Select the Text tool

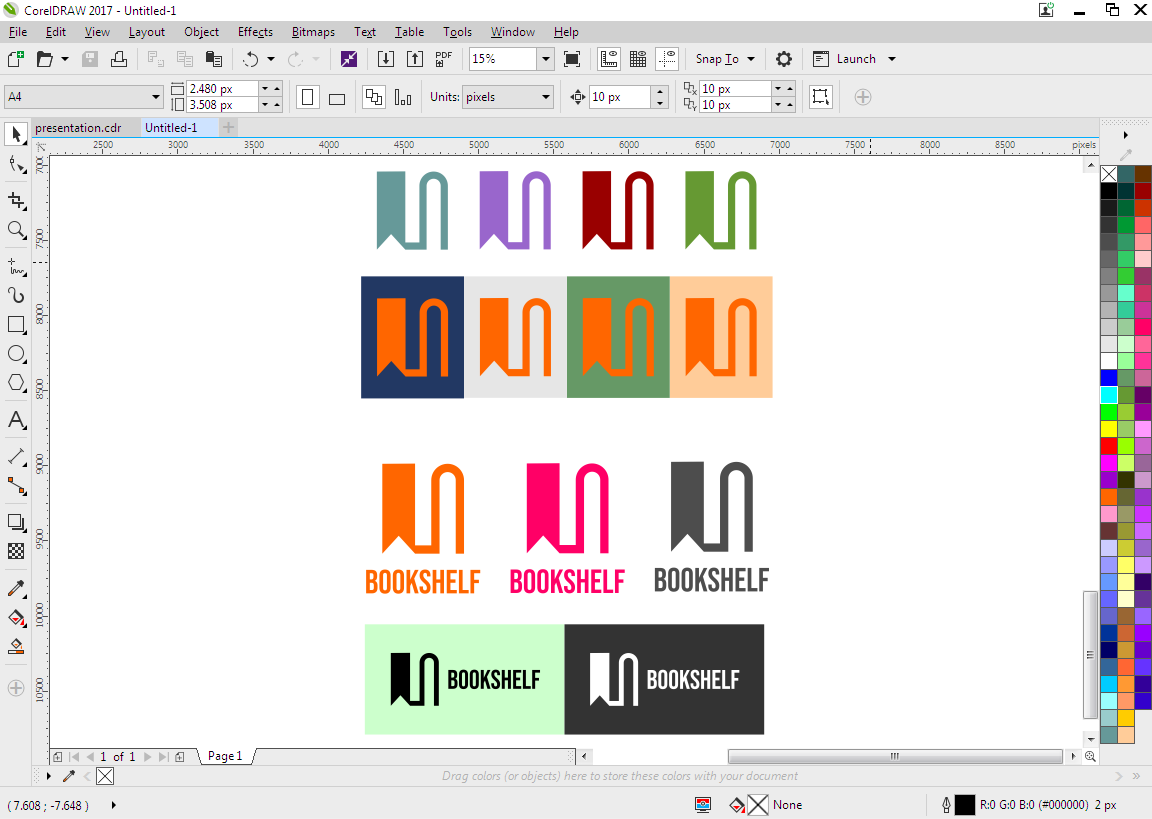(16, 420)
